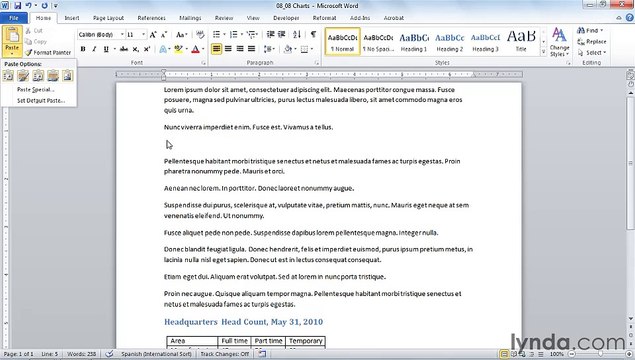Open the Shading dropdown
The image size is (635, 360).
(x=296, y=49)
